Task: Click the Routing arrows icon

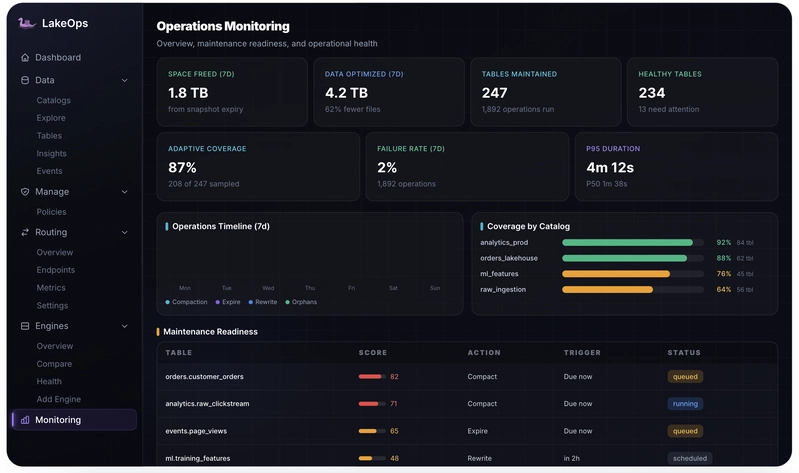Action: coord(25,232)
